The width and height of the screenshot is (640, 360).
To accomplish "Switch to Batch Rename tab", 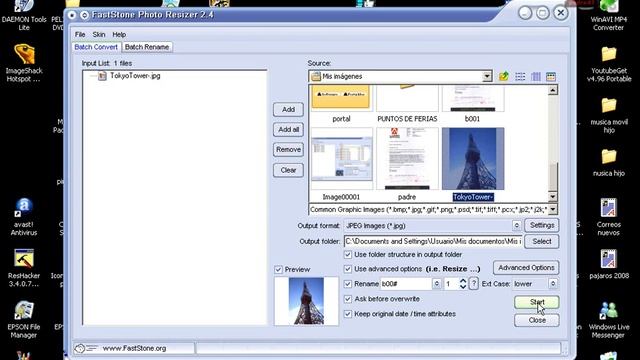I will [147, 47].
